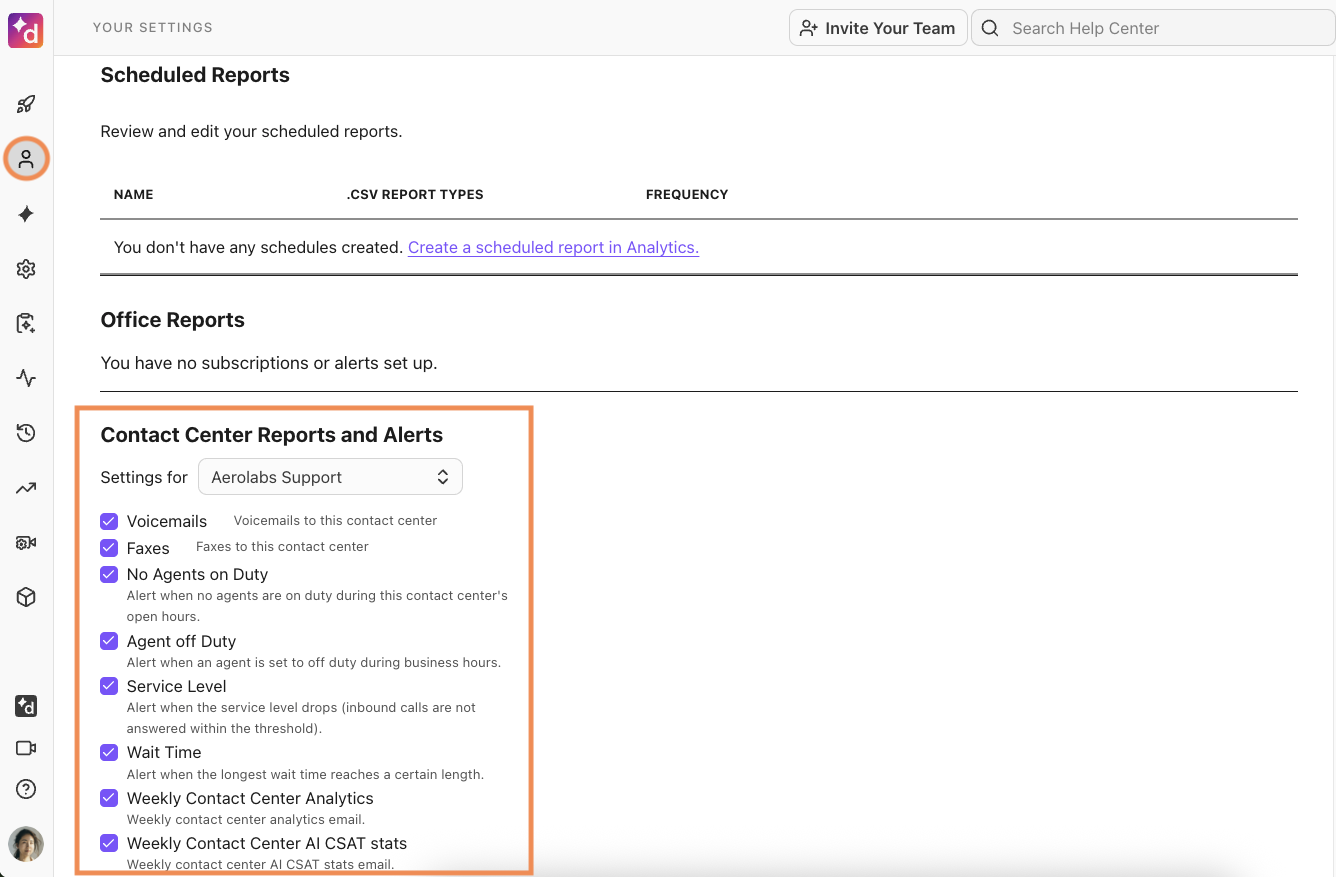The image size is (1336, 877).
Task: Open call history via the clock icon
Action: (25, 432)
